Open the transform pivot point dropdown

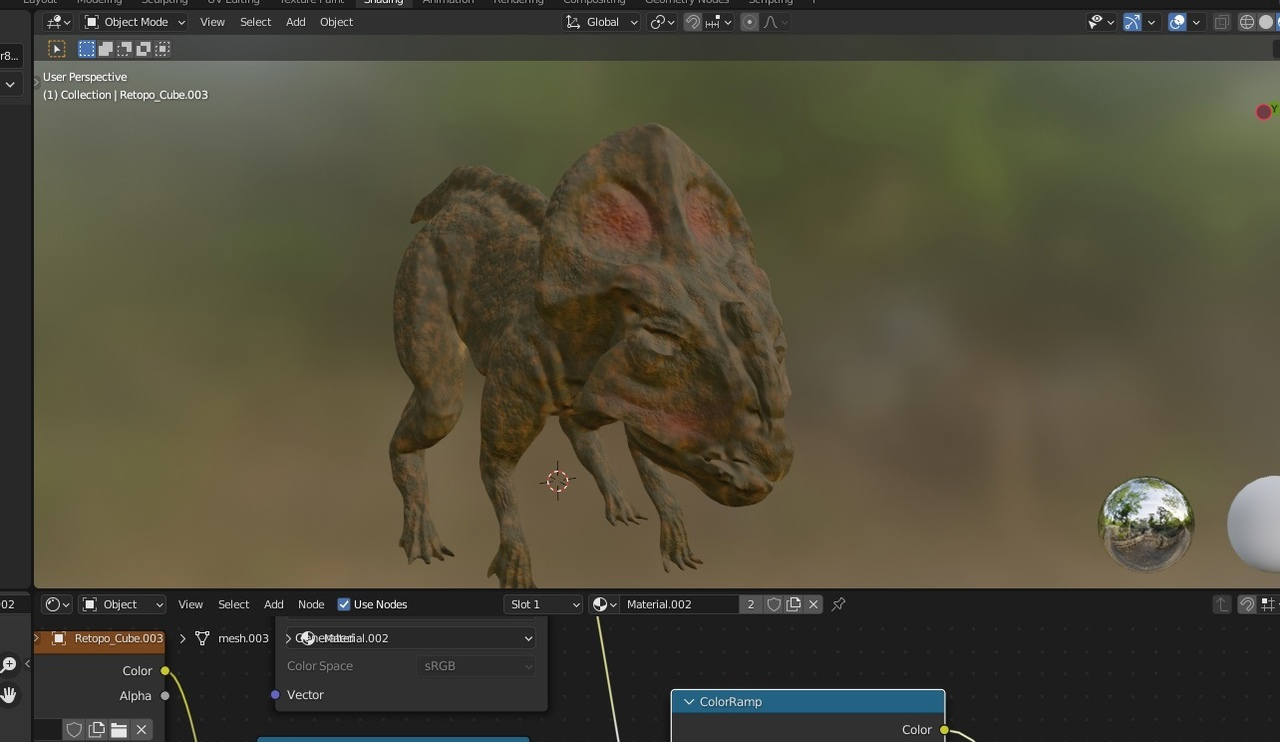coord(662,22)
